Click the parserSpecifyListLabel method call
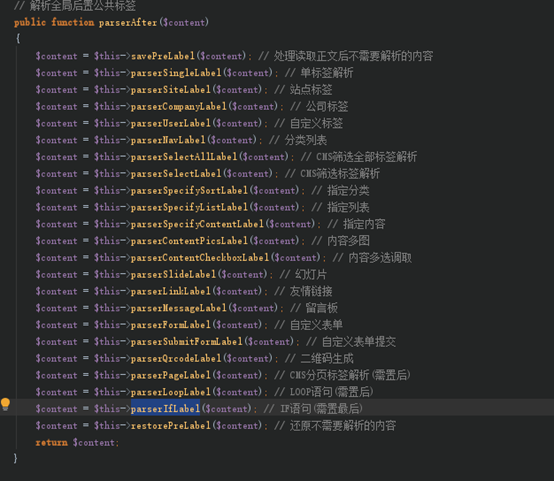Screen dimensions: 554x481 189,207
